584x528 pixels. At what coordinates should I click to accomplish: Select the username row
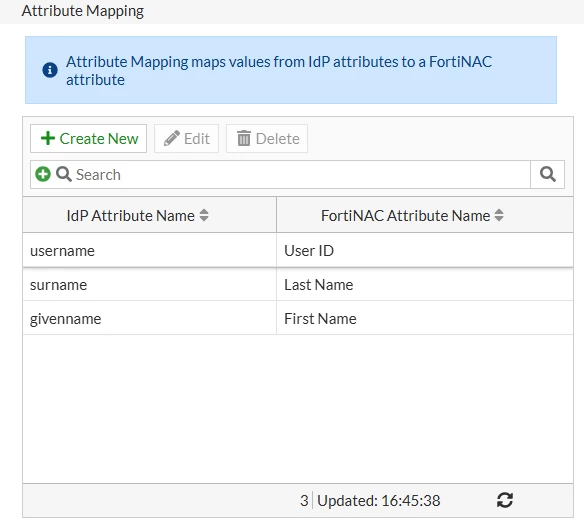[x=298, y=250]
